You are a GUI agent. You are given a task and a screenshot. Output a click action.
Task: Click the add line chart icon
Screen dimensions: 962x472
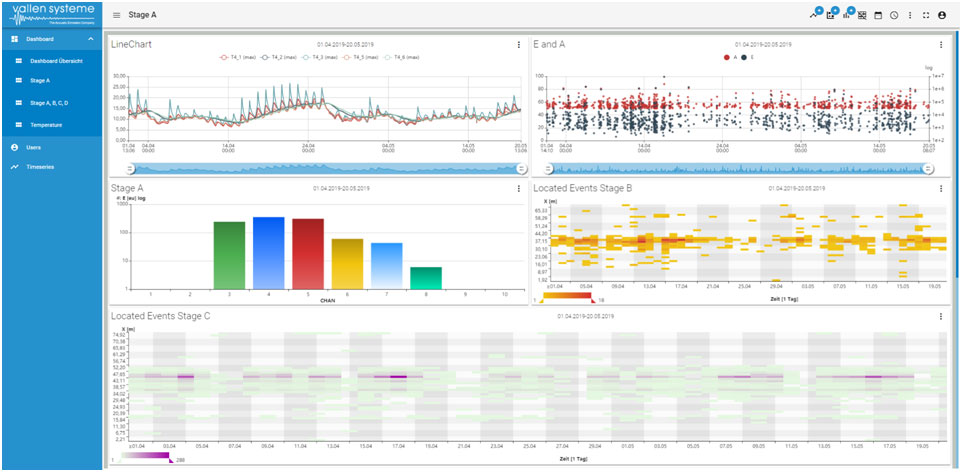coord(814,16)
